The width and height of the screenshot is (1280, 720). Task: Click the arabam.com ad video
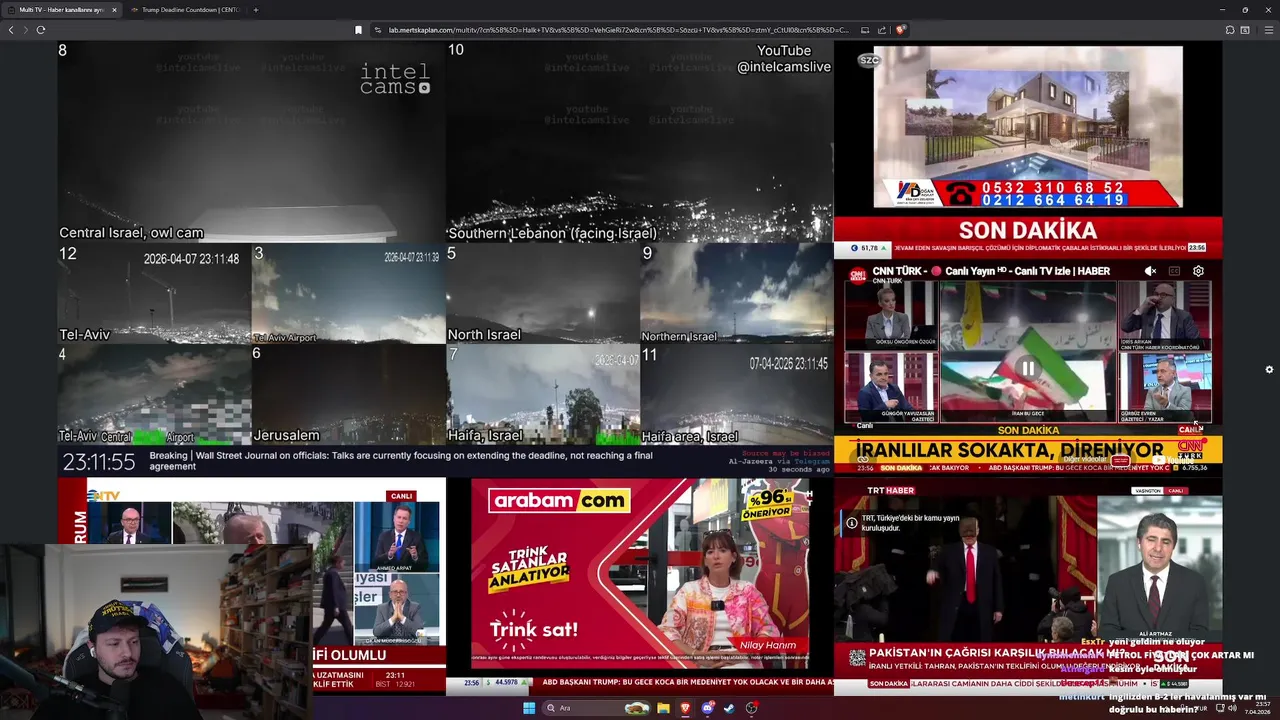[640, 586]
